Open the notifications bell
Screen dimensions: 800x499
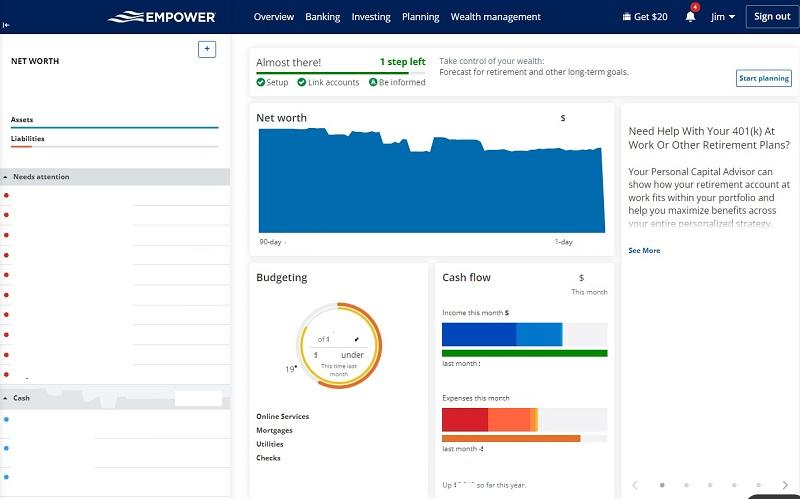(x=690, y=17)
